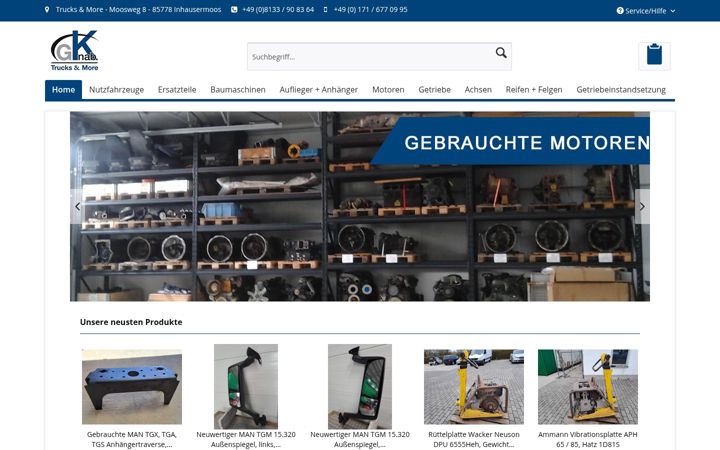
Task: Go to previous banner slide
Action: coord(77,207)
